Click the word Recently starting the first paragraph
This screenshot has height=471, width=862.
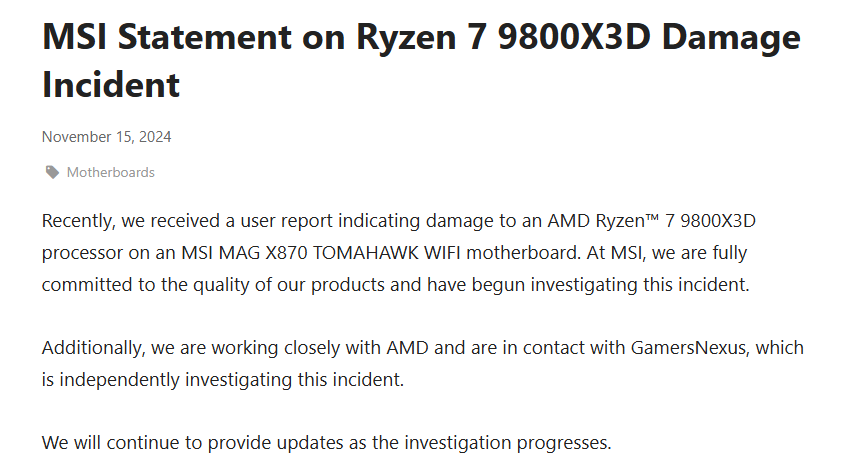pos(79,221)
